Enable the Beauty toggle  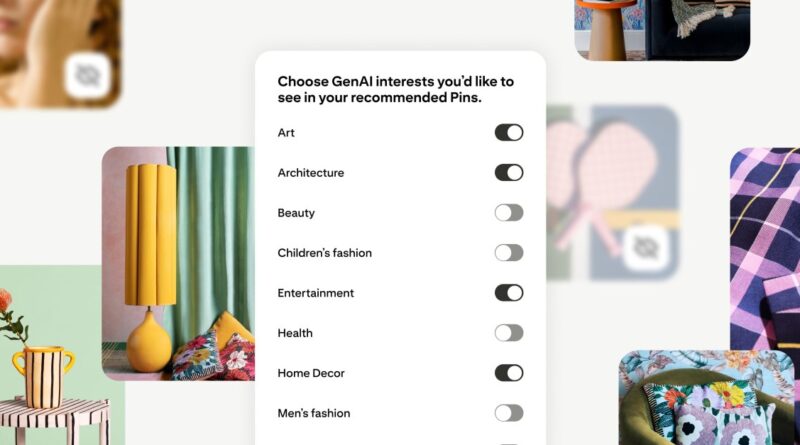tap(509, 213)
